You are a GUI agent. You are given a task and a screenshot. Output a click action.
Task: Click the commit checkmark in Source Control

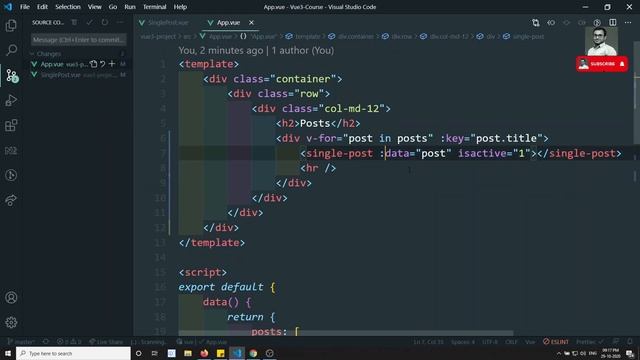click(x=89, y=22)
